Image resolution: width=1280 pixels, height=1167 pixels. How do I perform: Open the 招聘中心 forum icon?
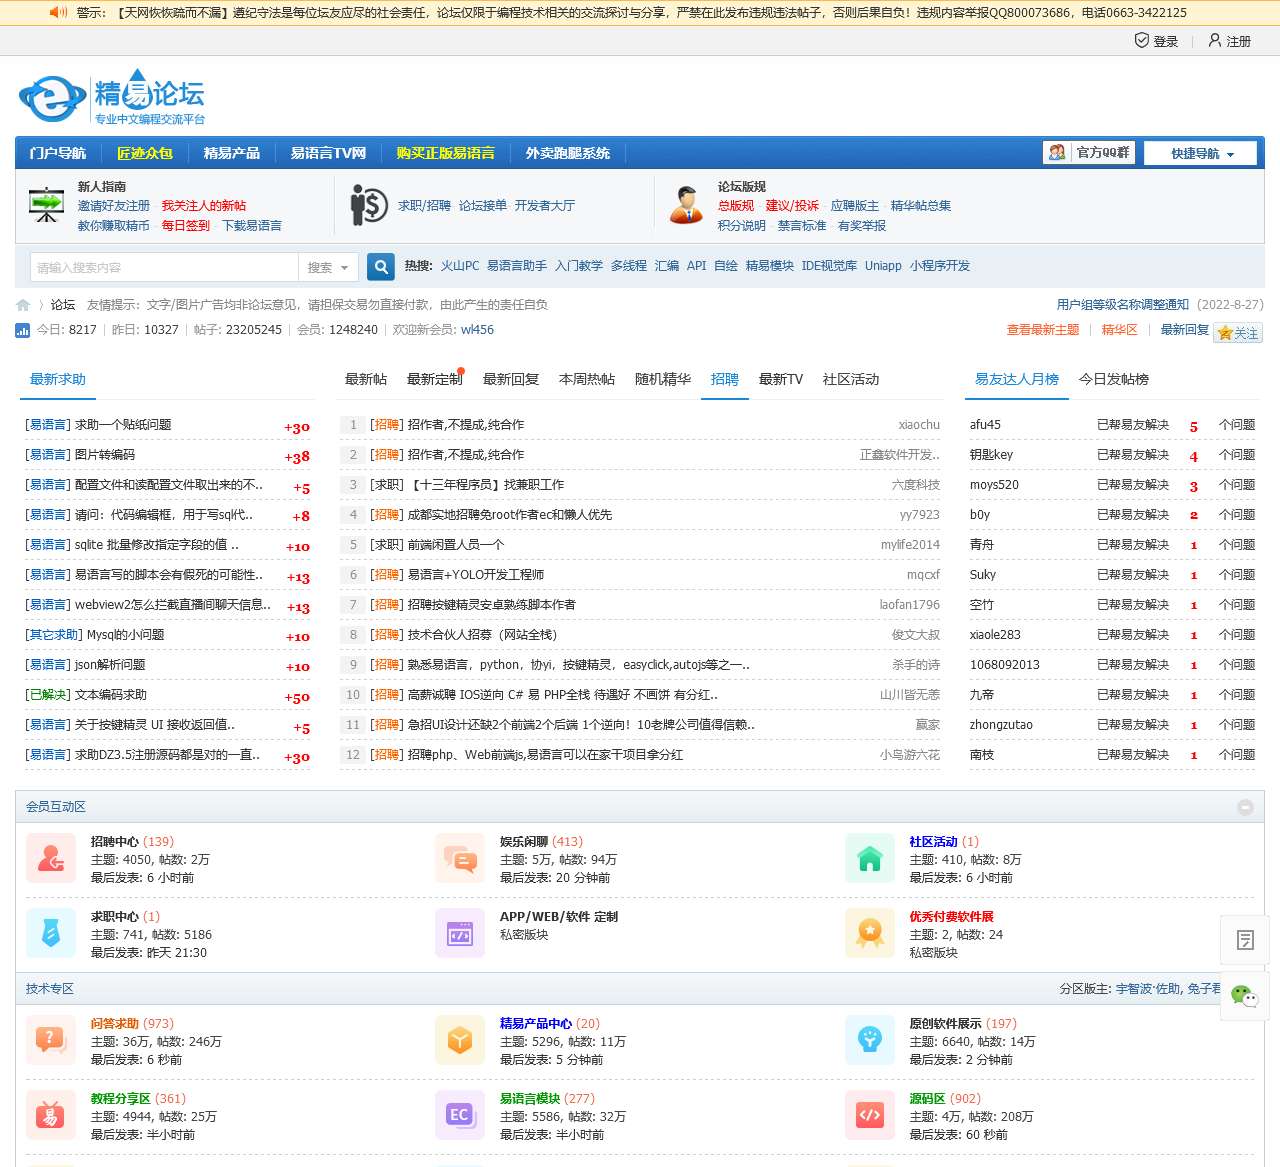51,859
